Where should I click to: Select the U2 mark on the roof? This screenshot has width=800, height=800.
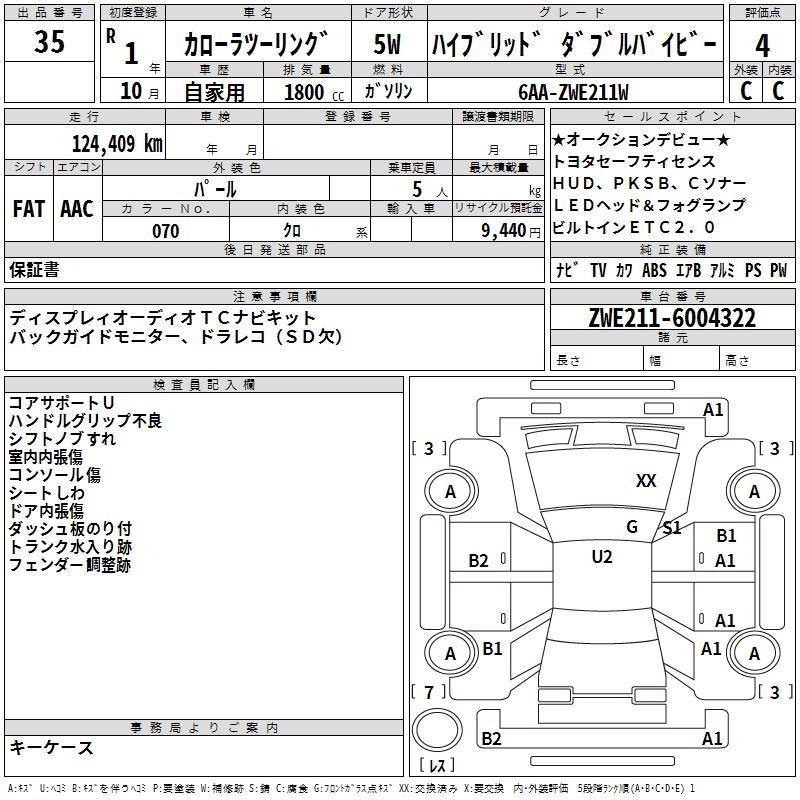602,557
